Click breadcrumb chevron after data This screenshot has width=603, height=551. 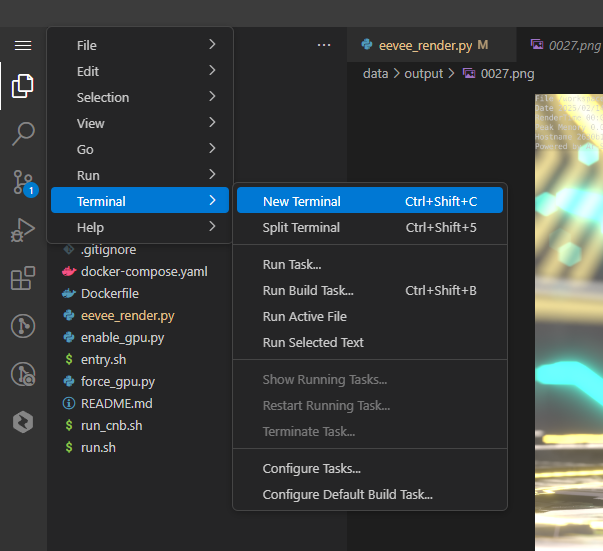click(396, 73)
